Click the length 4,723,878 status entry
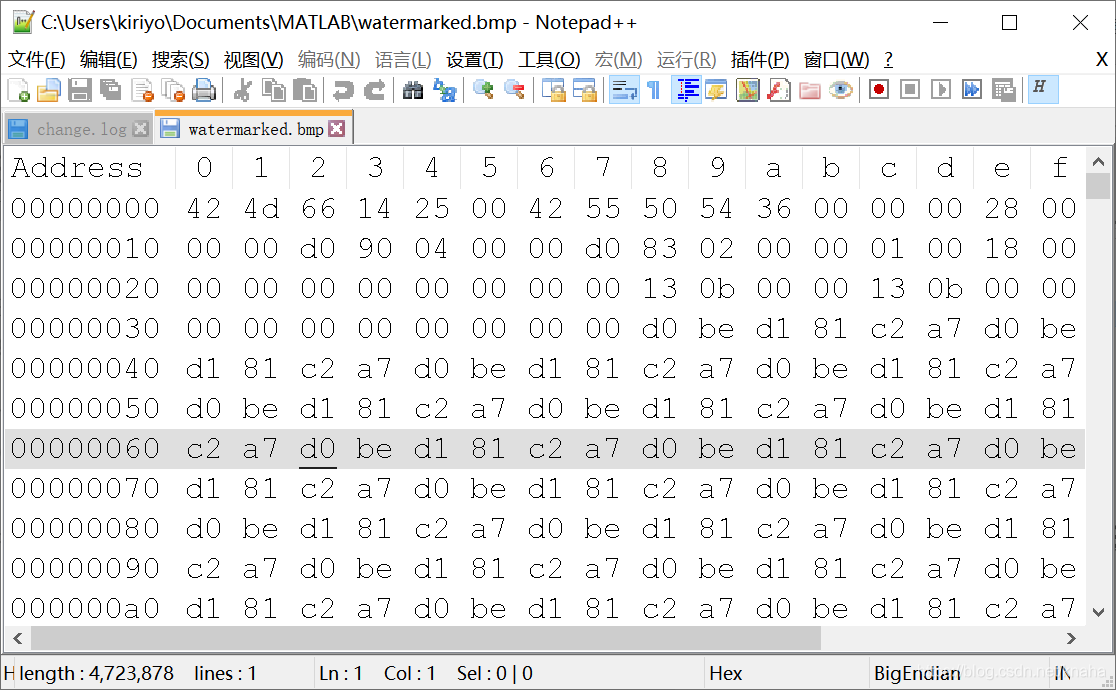 click(96, 674)
